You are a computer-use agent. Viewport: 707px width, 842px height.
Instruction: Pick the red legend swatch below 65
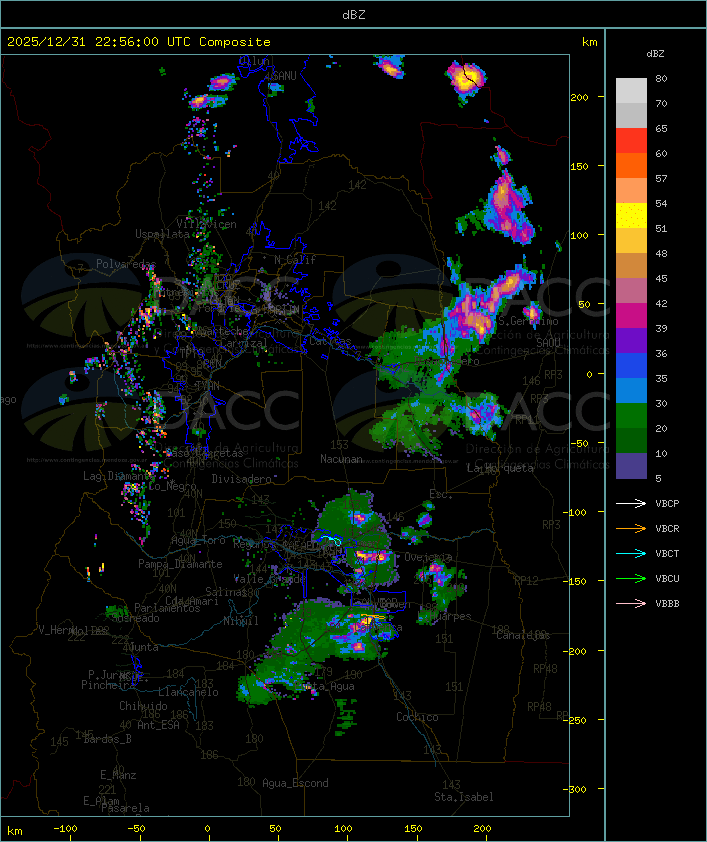631,141
